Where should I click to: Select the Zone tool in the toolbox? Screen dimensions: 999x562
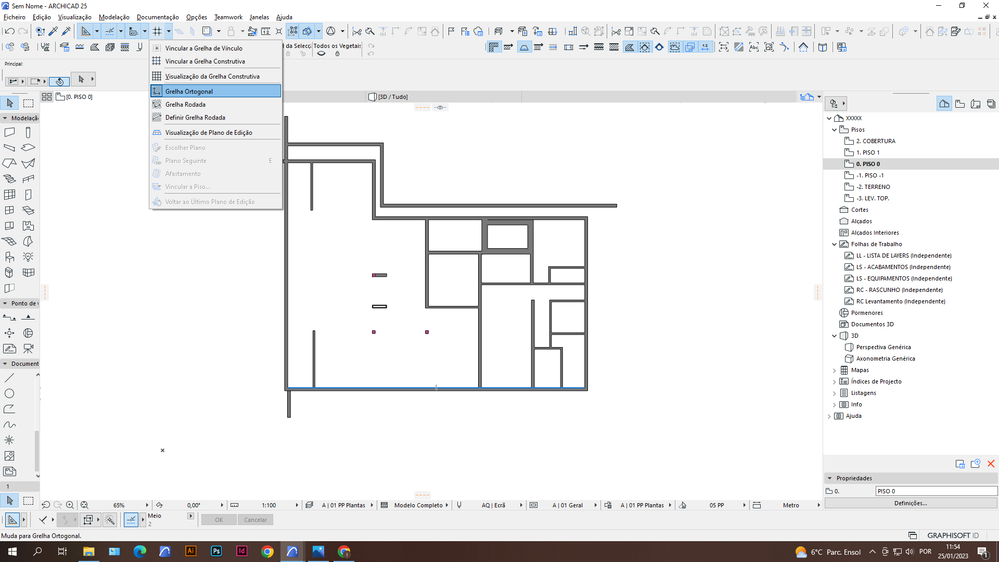tap(28, 226)
